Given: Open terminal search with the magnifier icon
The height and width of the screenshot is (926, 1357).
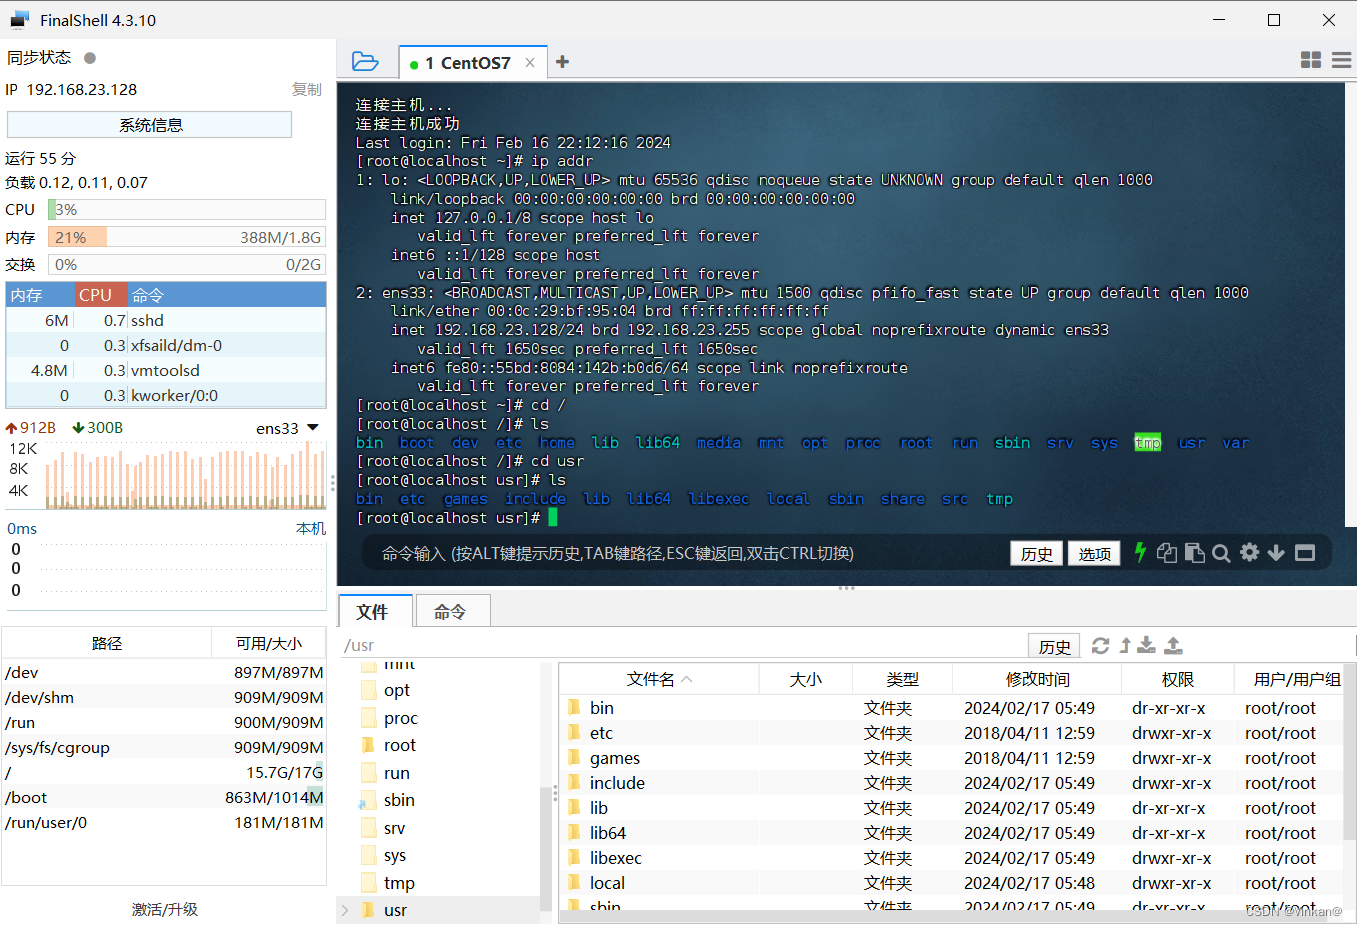Looking at the screenshot, I should [1221, 552].
